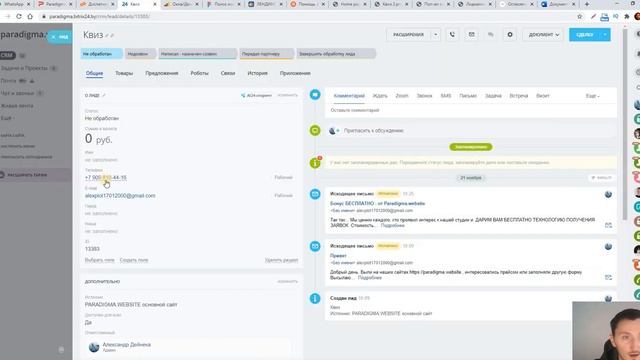
Task: Open envelope icon in Привет letter card
Action: point(608,277)
